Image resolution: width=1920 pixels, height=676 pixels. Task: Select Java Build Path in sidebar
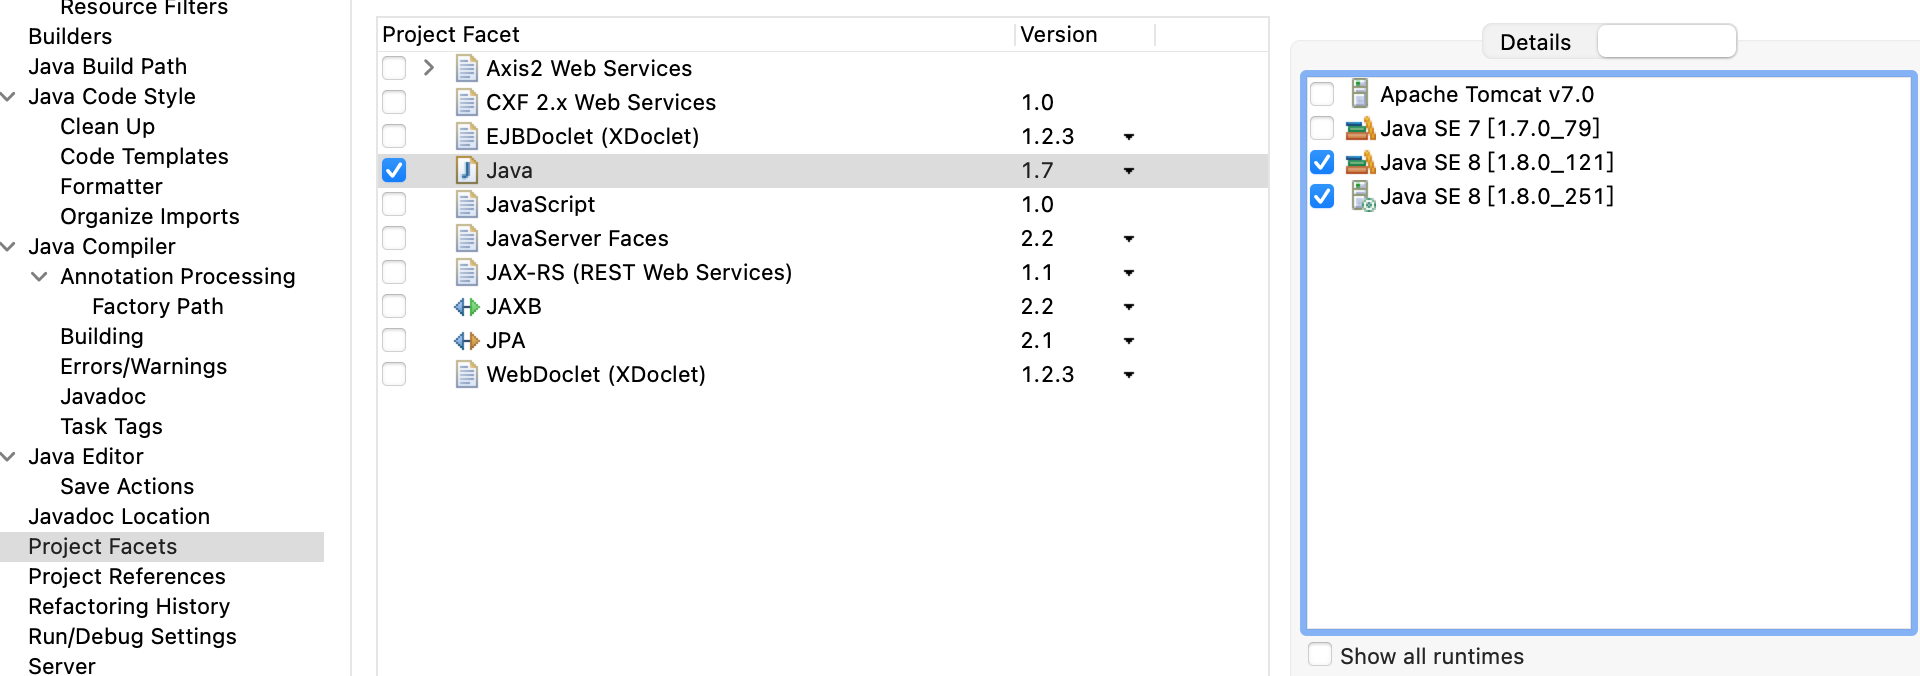pyautogui.click(x=107, y=66)
